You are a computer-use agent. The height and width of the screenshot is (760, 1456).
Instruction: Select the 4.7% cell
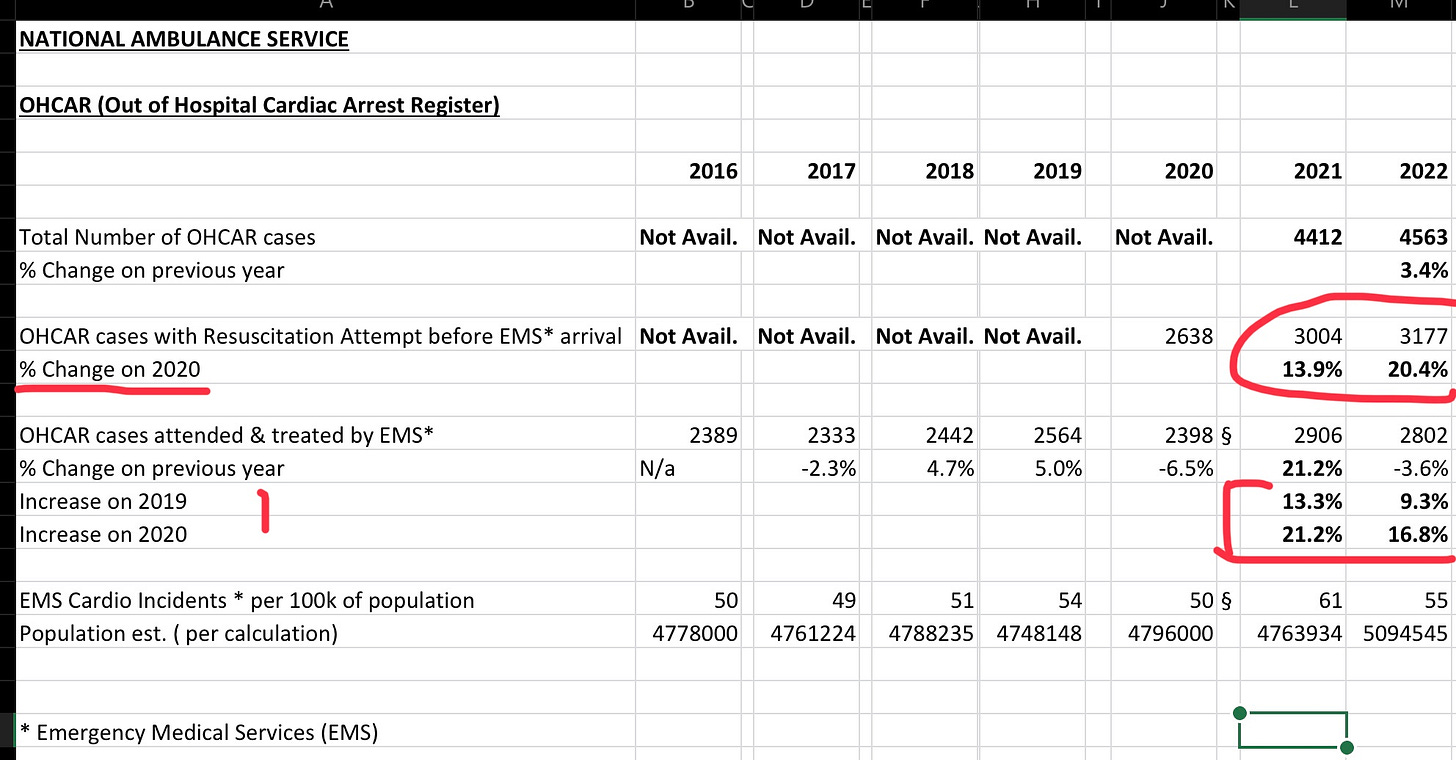(950, 468)
